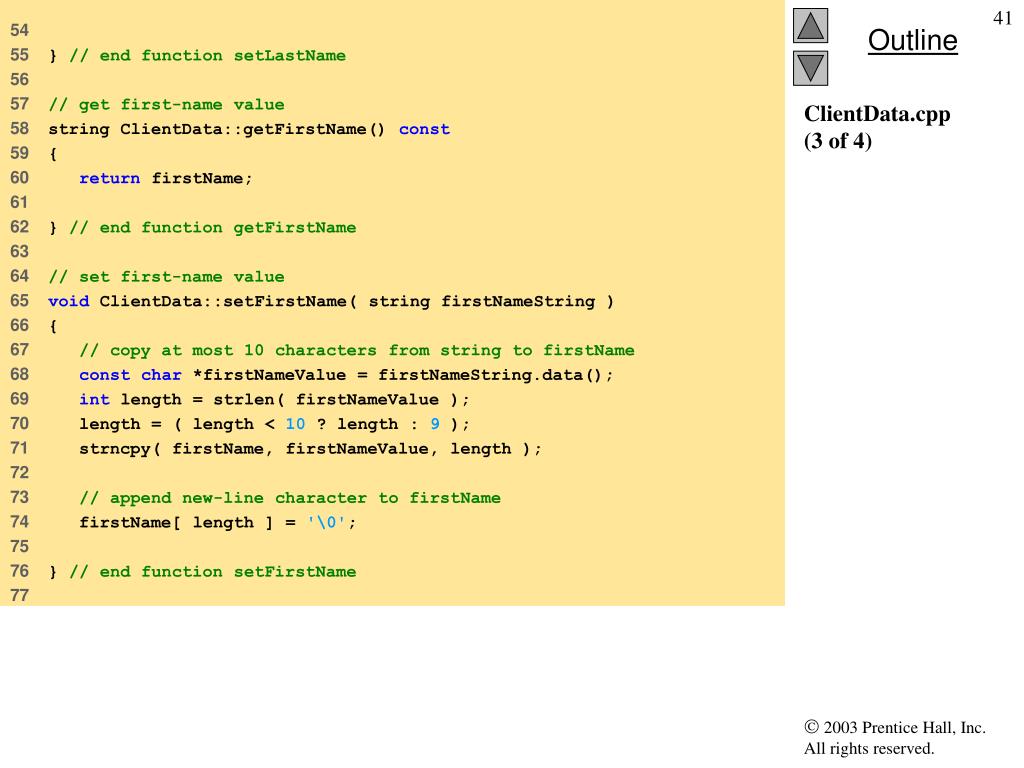Image resolution: width=1024 pixels, height=768 pixels.
Task: Click slide number 41
Action: click(1002, 18)
